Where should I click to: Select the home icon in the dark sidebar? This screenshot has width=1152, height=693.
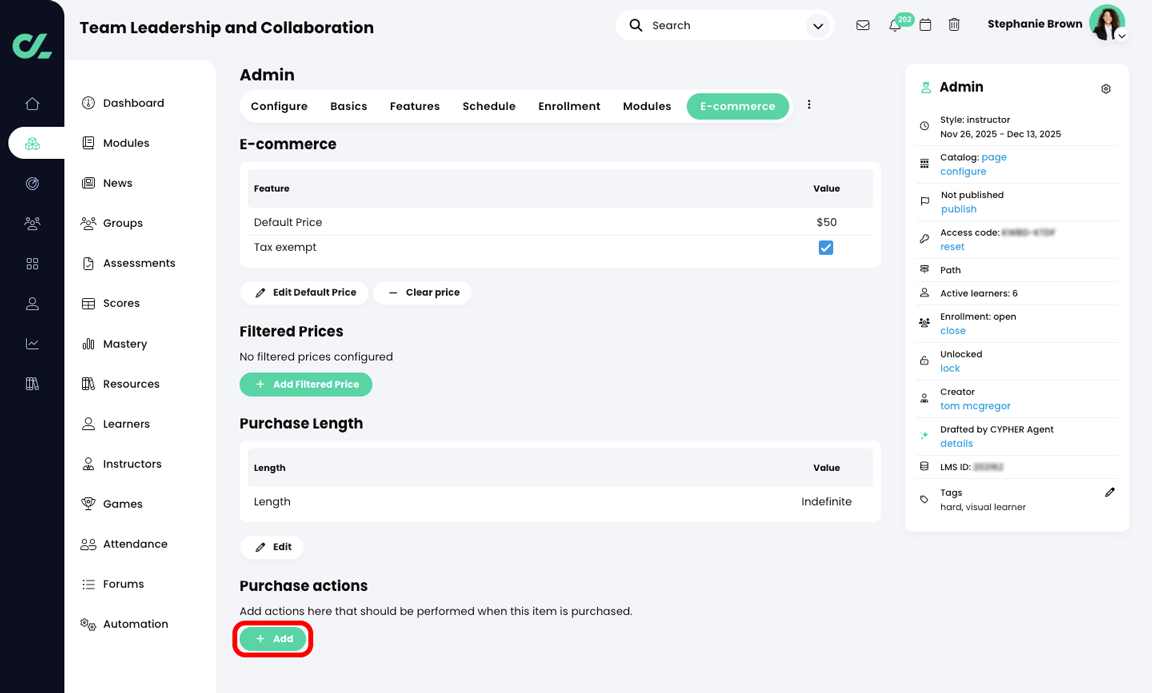click(32, 102)
